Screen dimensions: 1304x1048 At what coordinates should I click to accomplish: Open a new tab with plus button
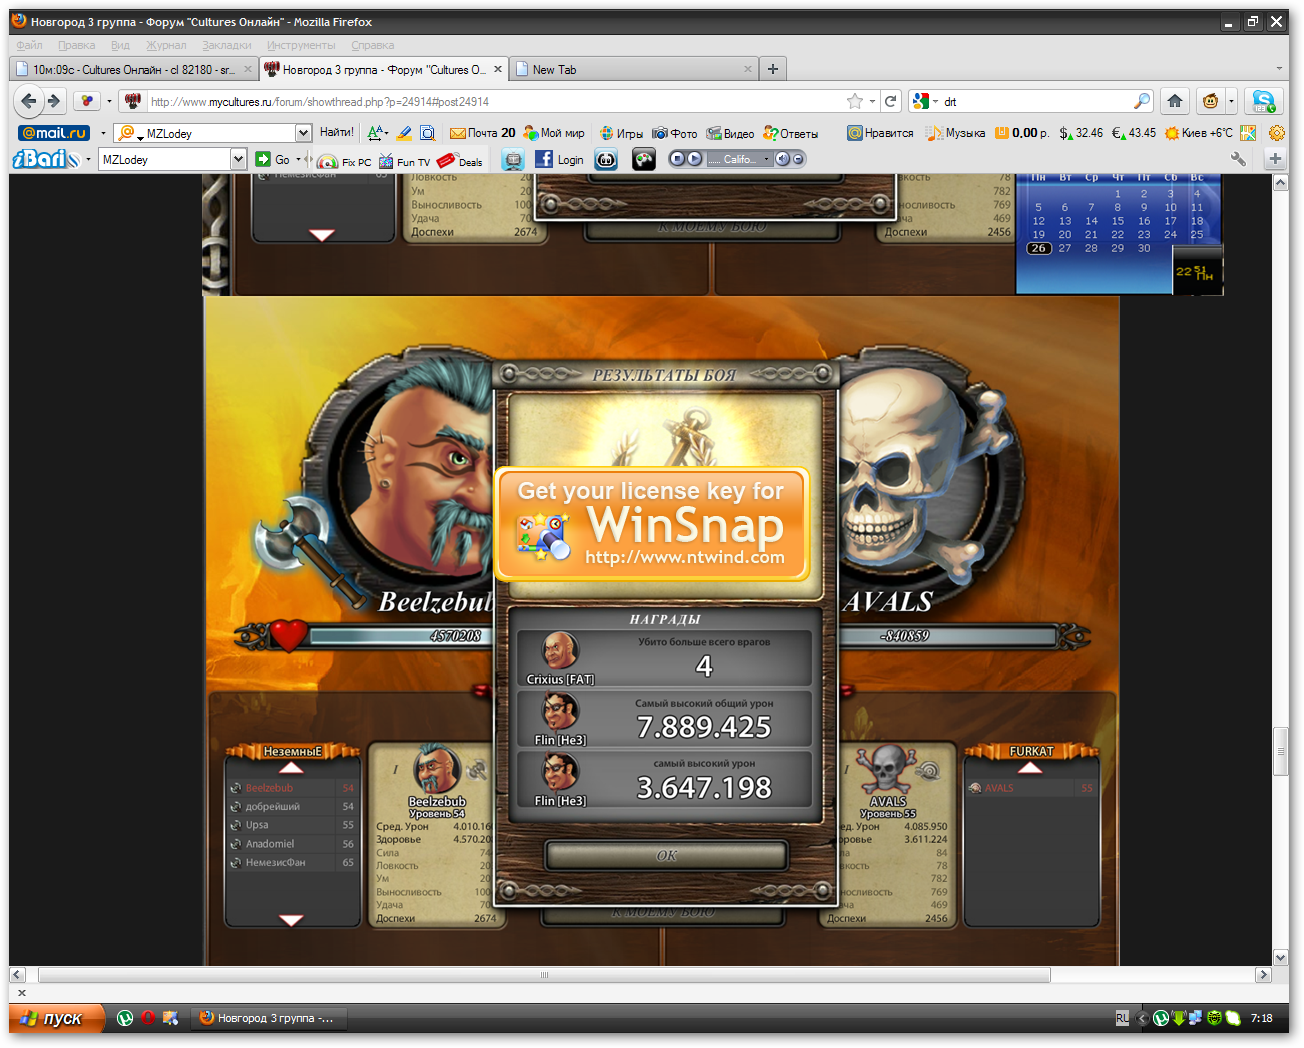click(x=772, y=69)
